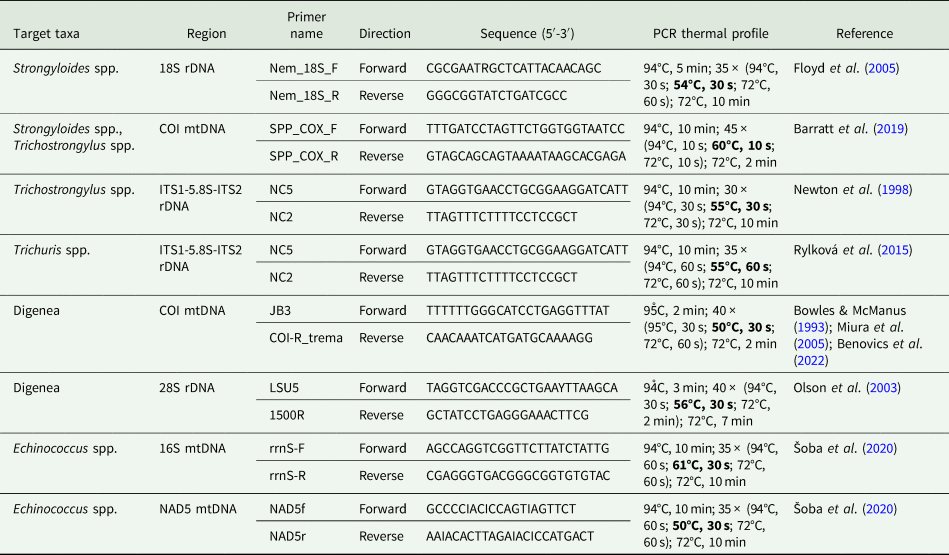Click the LSU5 forward primer sequence text
Screen dimensions: 949x555
coord(522,388)
